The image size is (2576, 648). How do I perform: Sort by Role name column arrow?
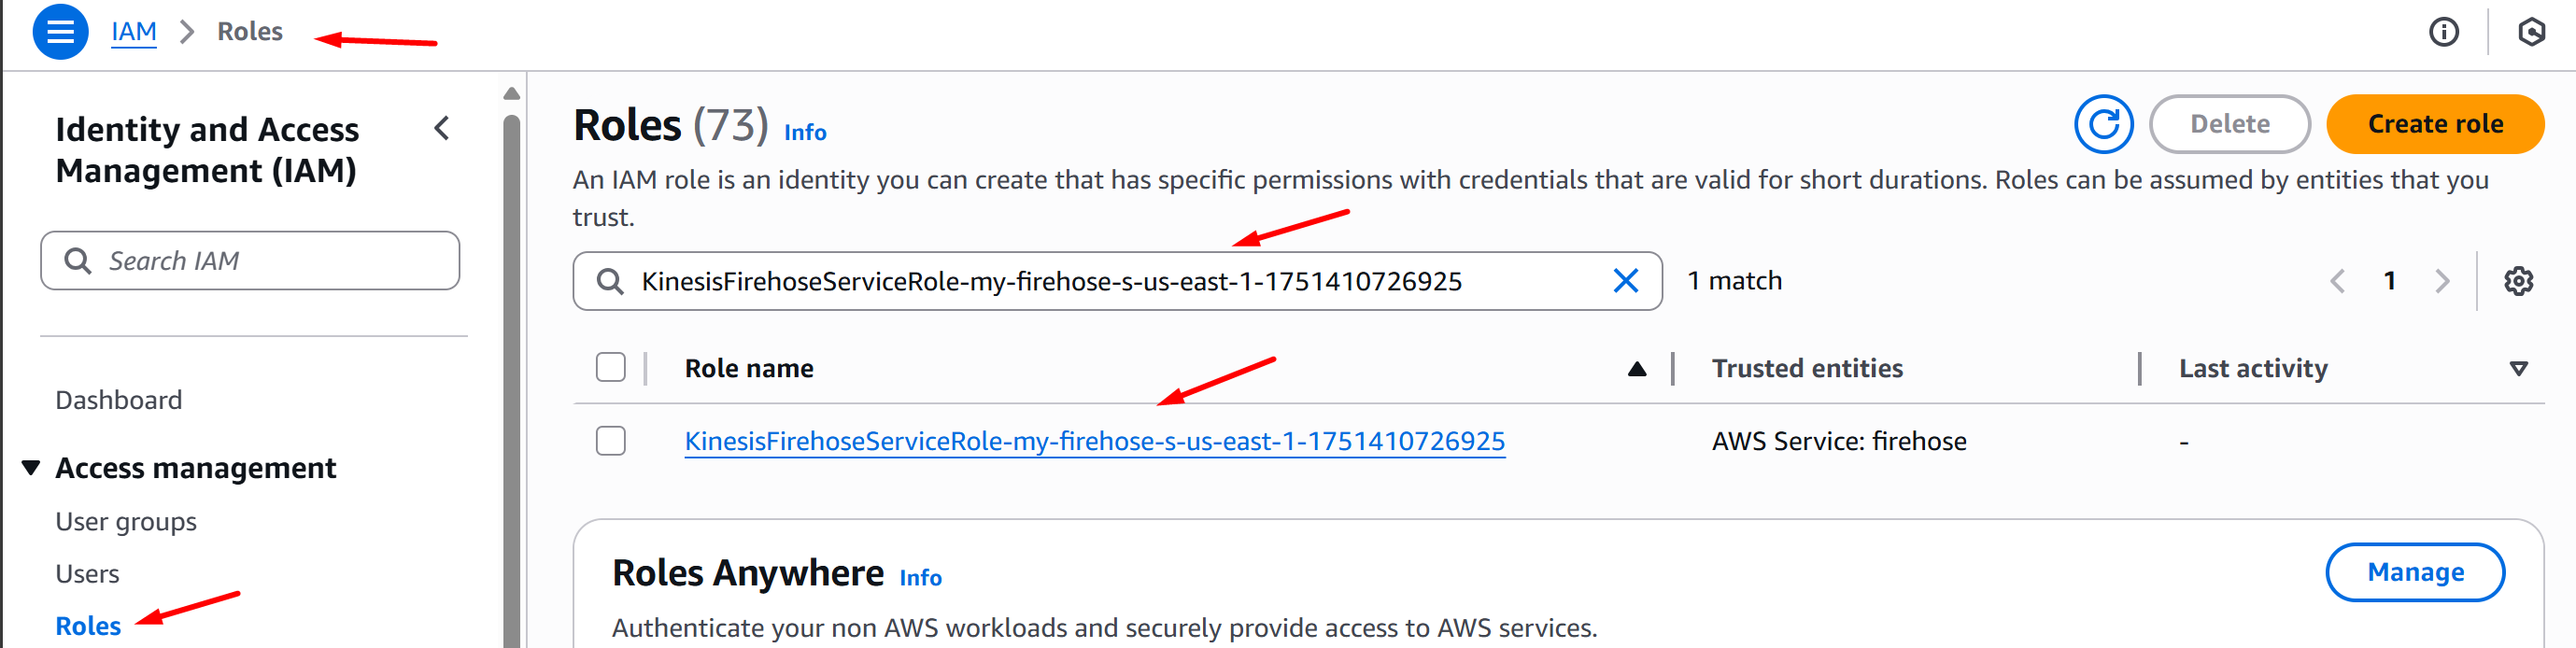[1636, 369]
